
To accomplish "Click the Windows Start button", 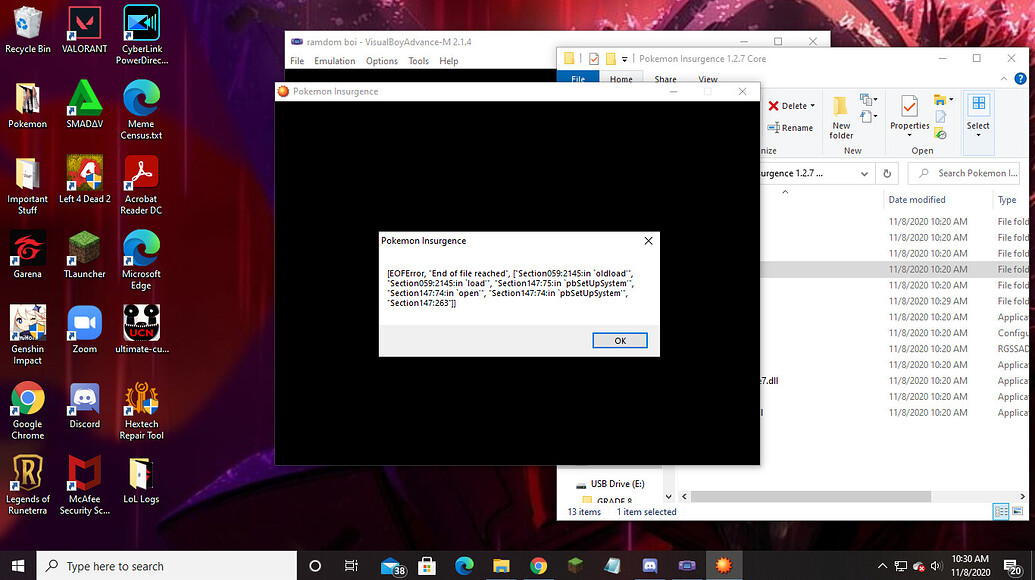I will click(18, 566).
